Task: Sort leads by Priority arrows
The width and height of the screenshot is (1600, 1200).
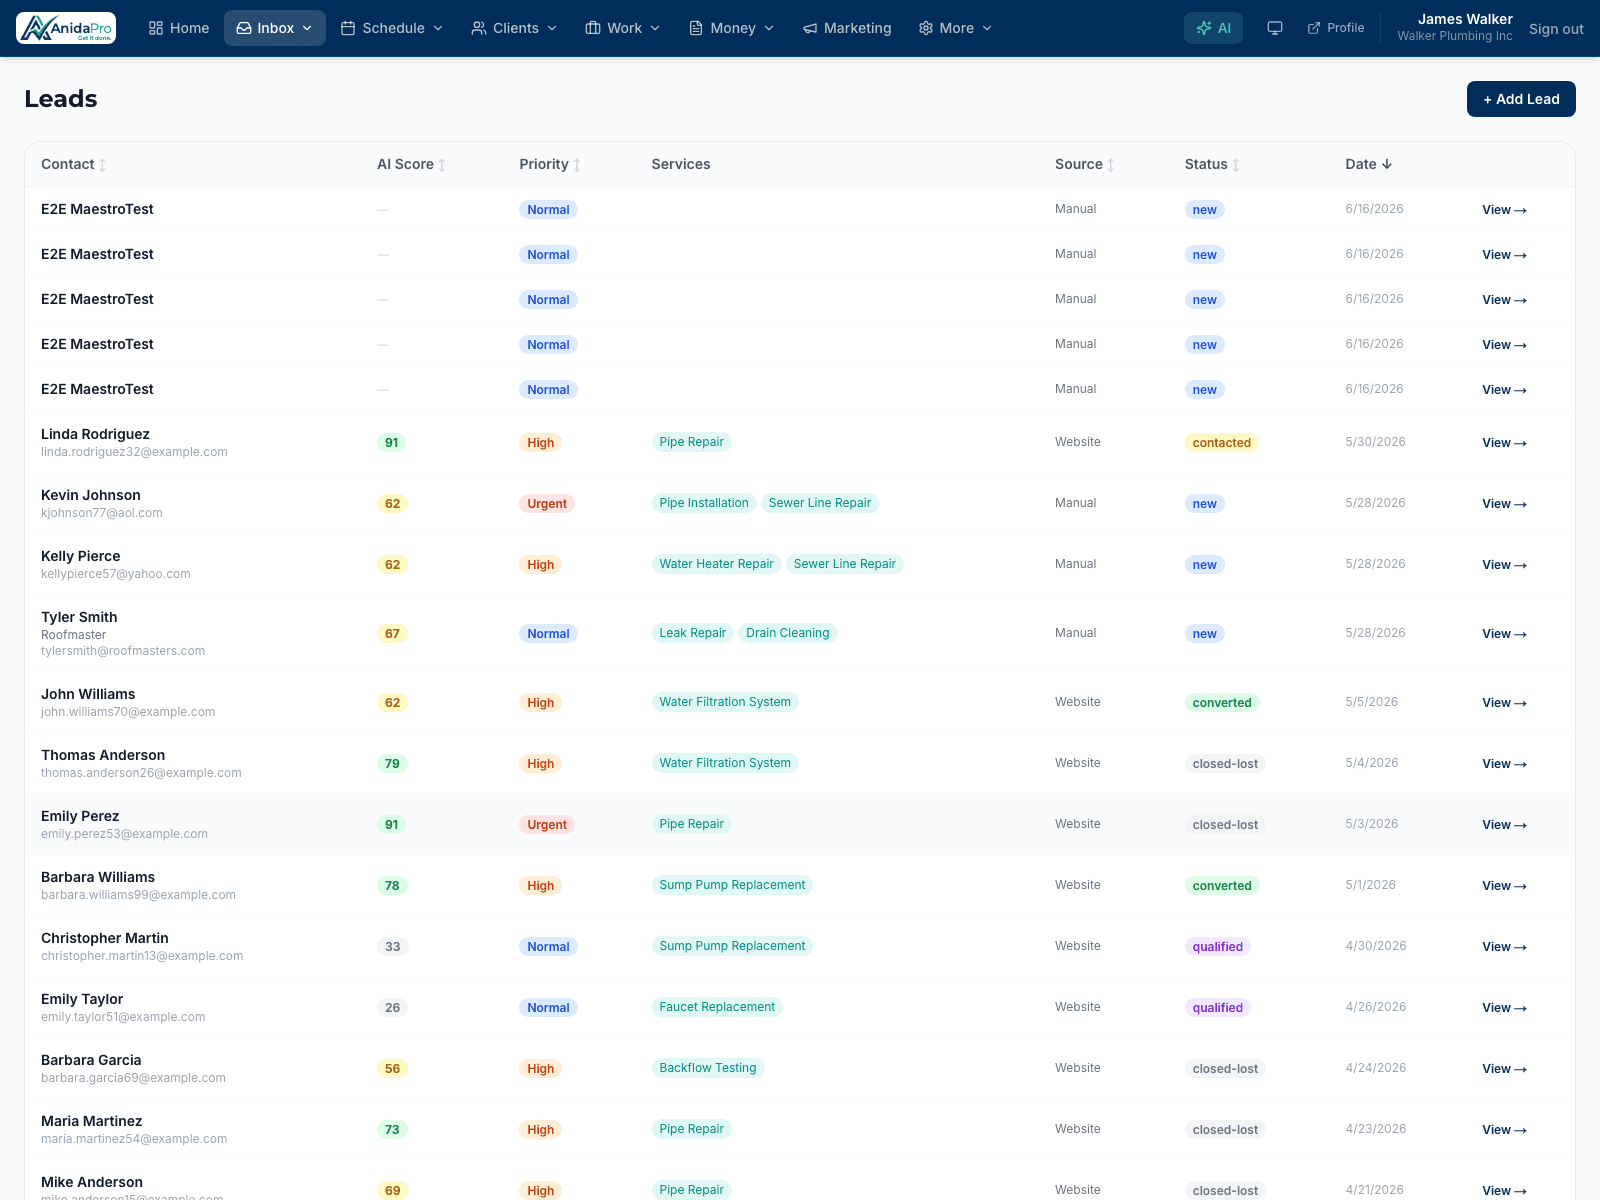Action: coord(577,165)
